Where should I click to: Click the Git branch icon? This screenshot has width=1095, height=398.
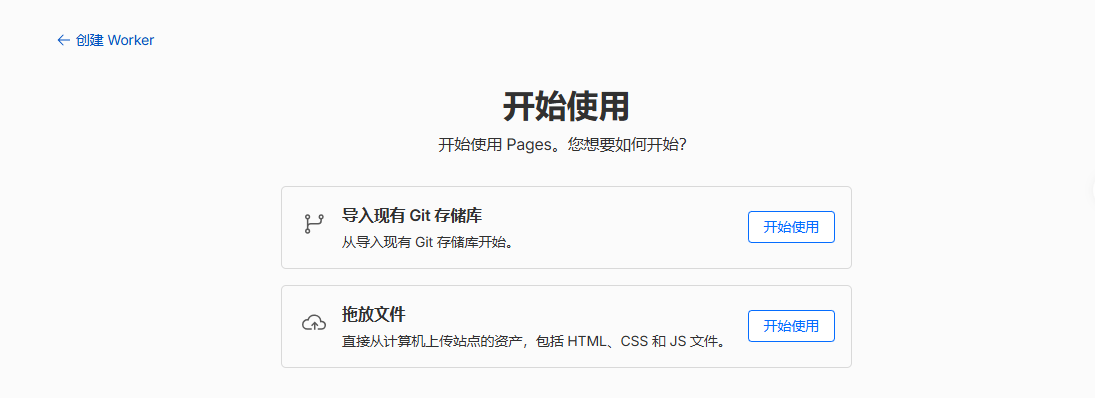coord(314,224)
